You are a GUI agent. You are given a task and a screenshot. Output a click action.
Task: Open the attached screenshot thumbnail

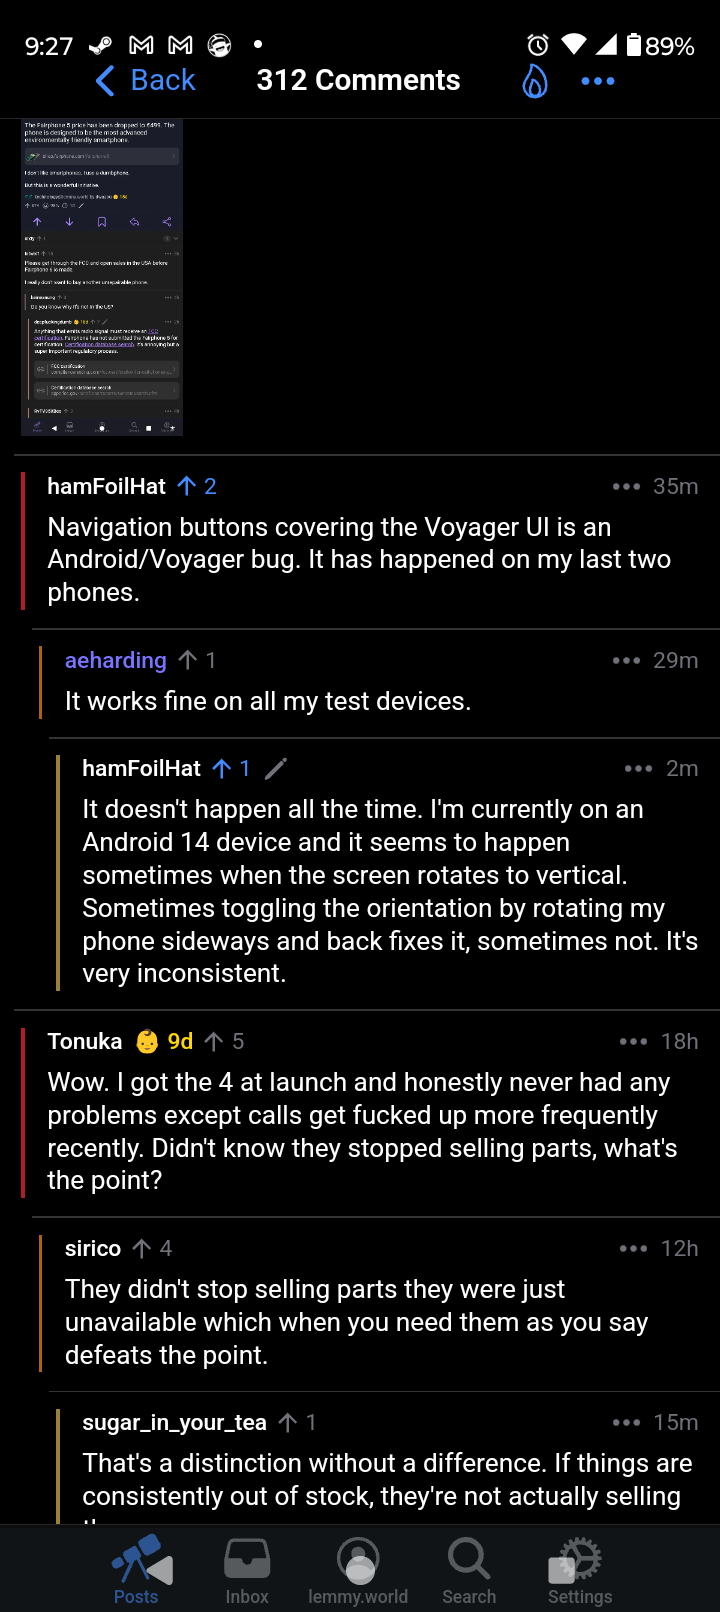click(102, 278)
